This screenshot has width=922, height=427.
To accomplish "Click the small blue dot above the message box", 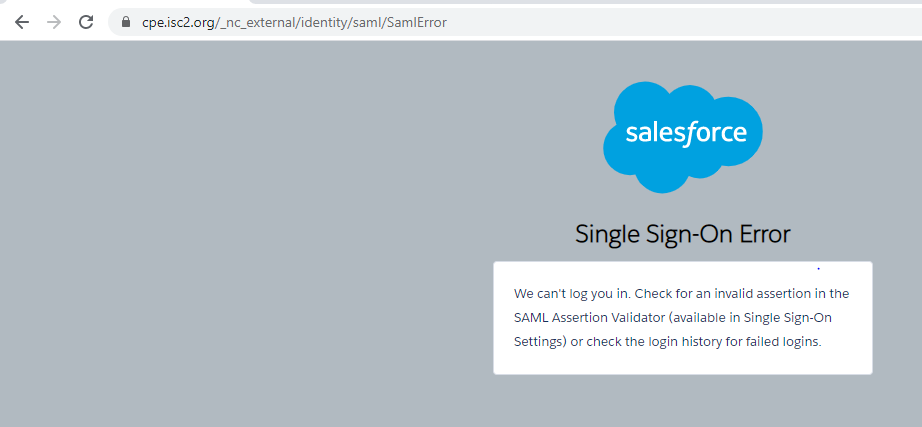I will pyautogui.click(x=818, y=268).
